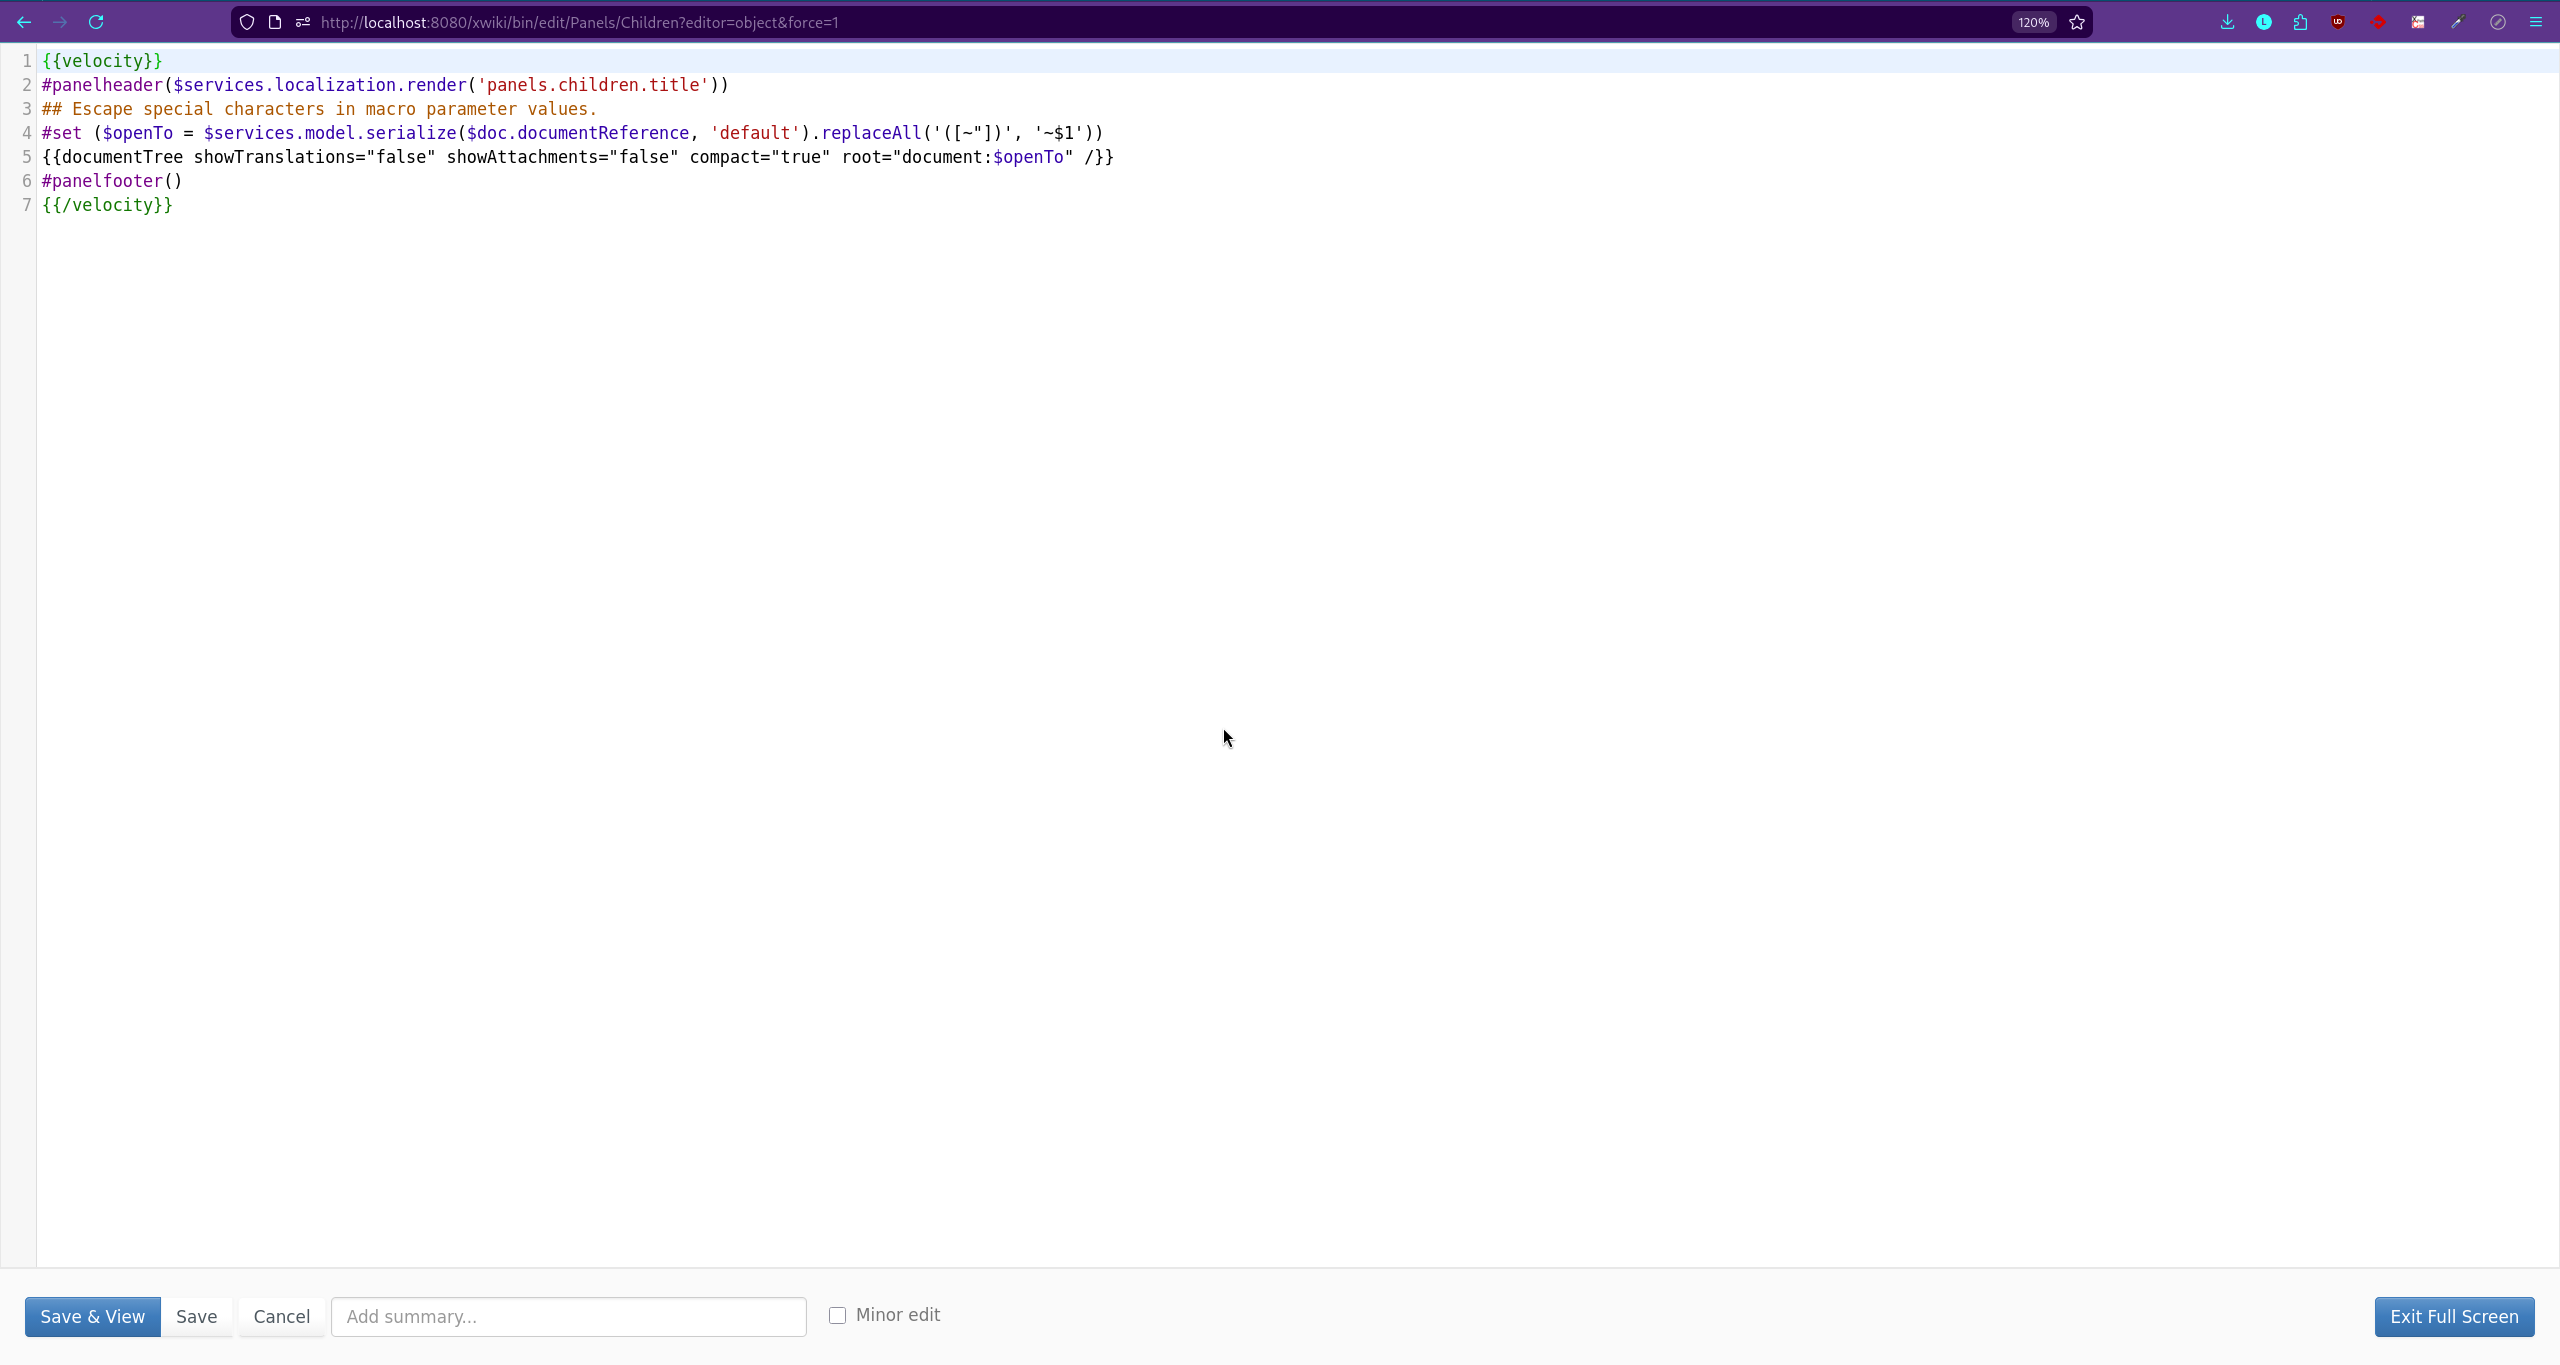Focus the Add summary input field

coord(568,1316)
